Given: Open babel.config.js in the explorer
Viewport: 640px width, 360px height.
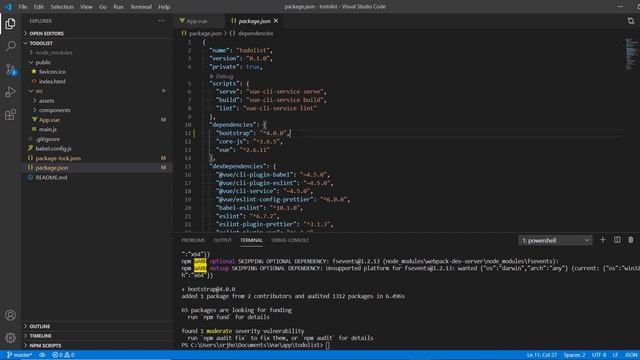Looking at the screenshot, I should [x=97, y=149].
